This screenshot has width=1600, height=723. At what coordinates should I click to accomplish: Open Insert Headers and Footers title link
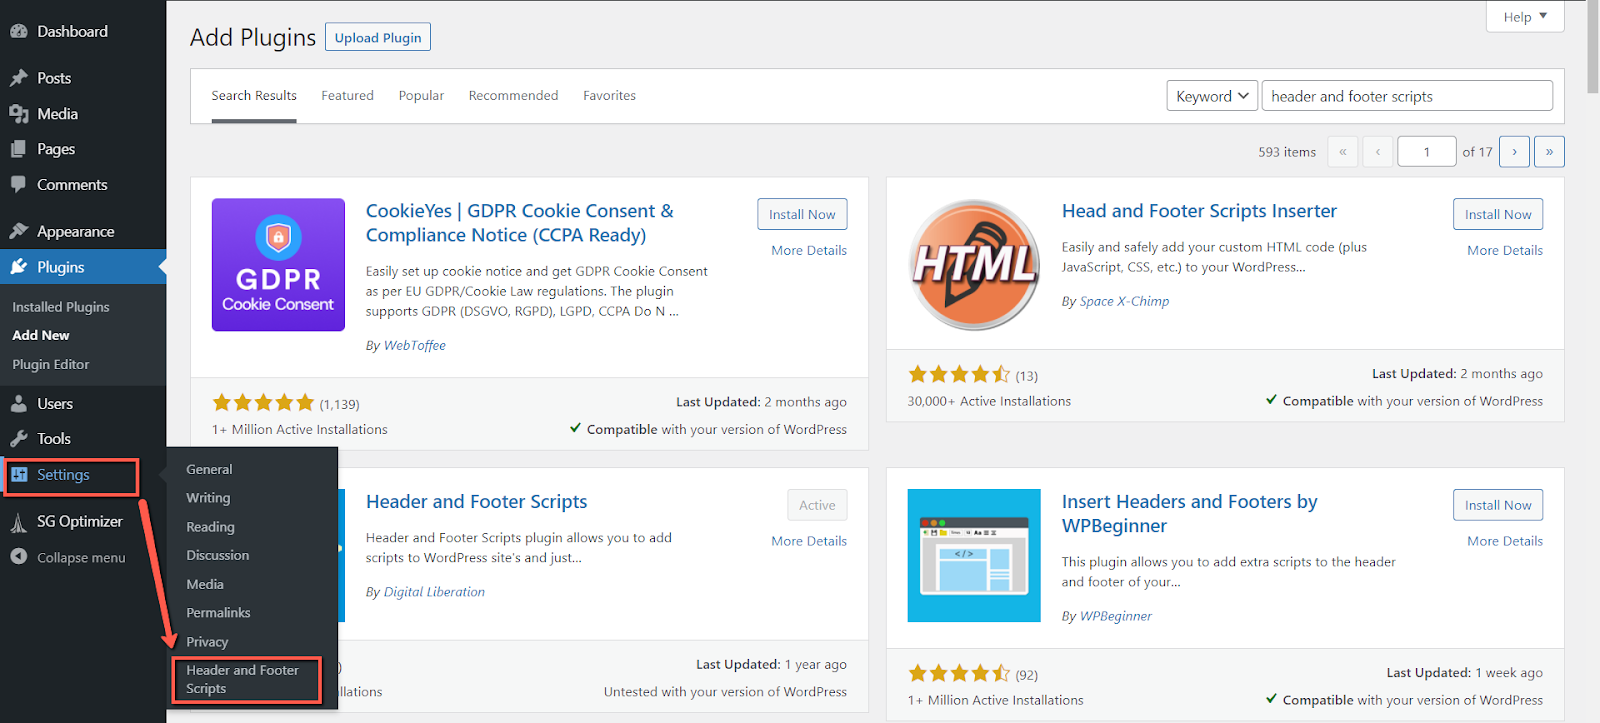1190,514
